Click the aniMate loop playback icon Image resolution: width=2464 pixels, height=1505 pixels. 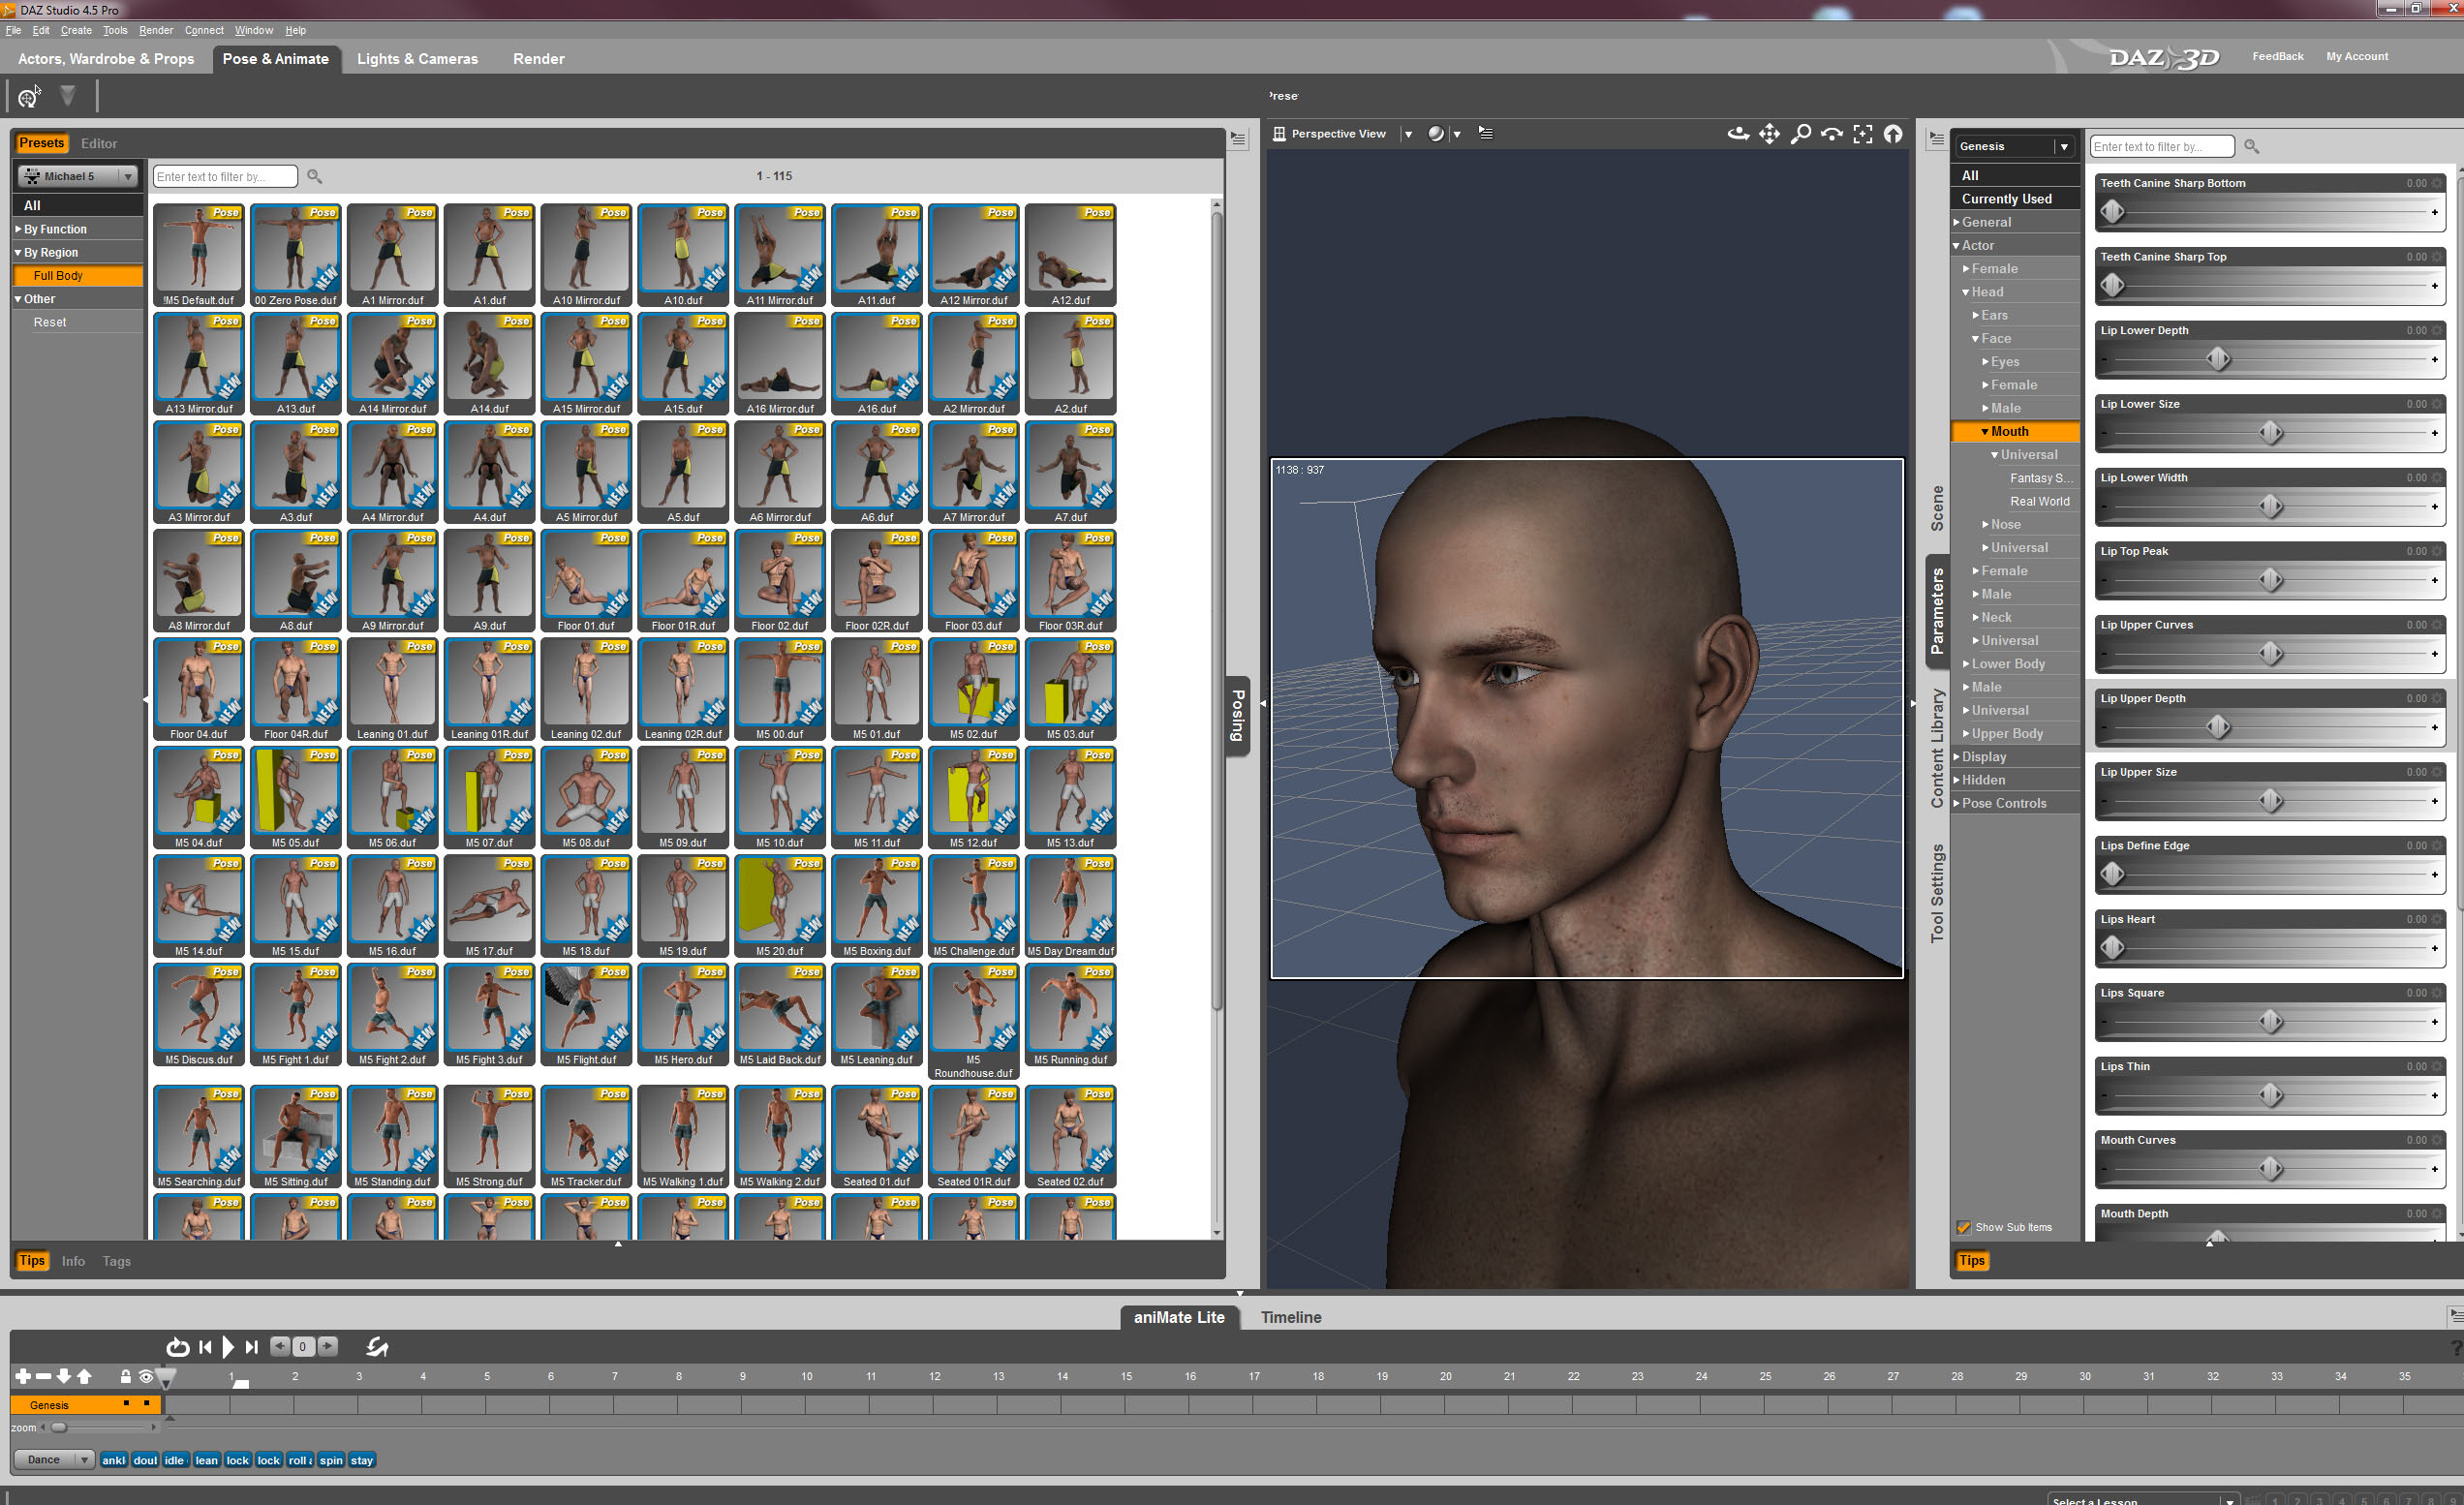pos(177,1347)
